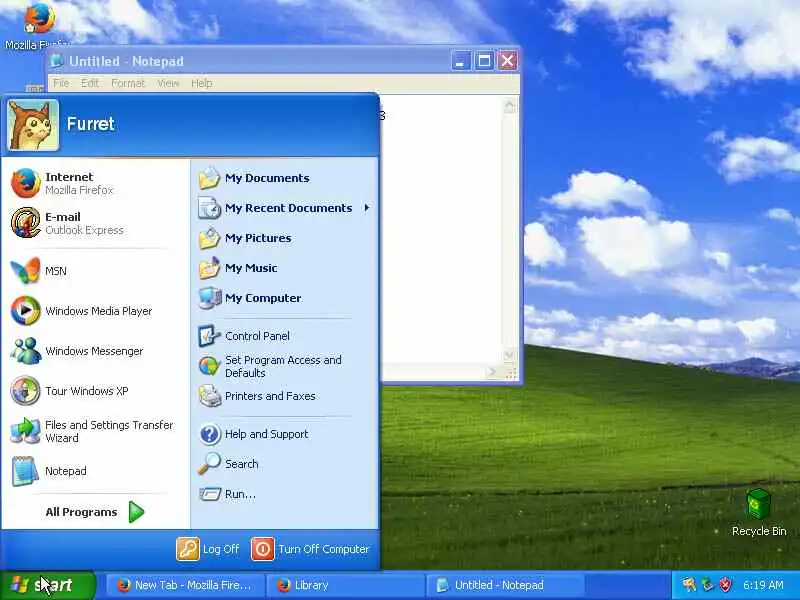Open Recycle Bin desktop icon
Image resolution: width=800 pixels, height=600 pixels.
click(758, 504)
